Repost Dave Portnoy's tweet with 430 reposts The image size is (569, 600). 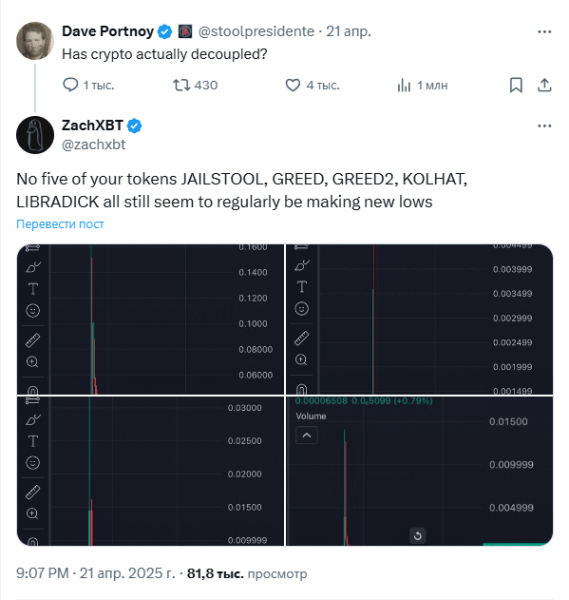181,85
